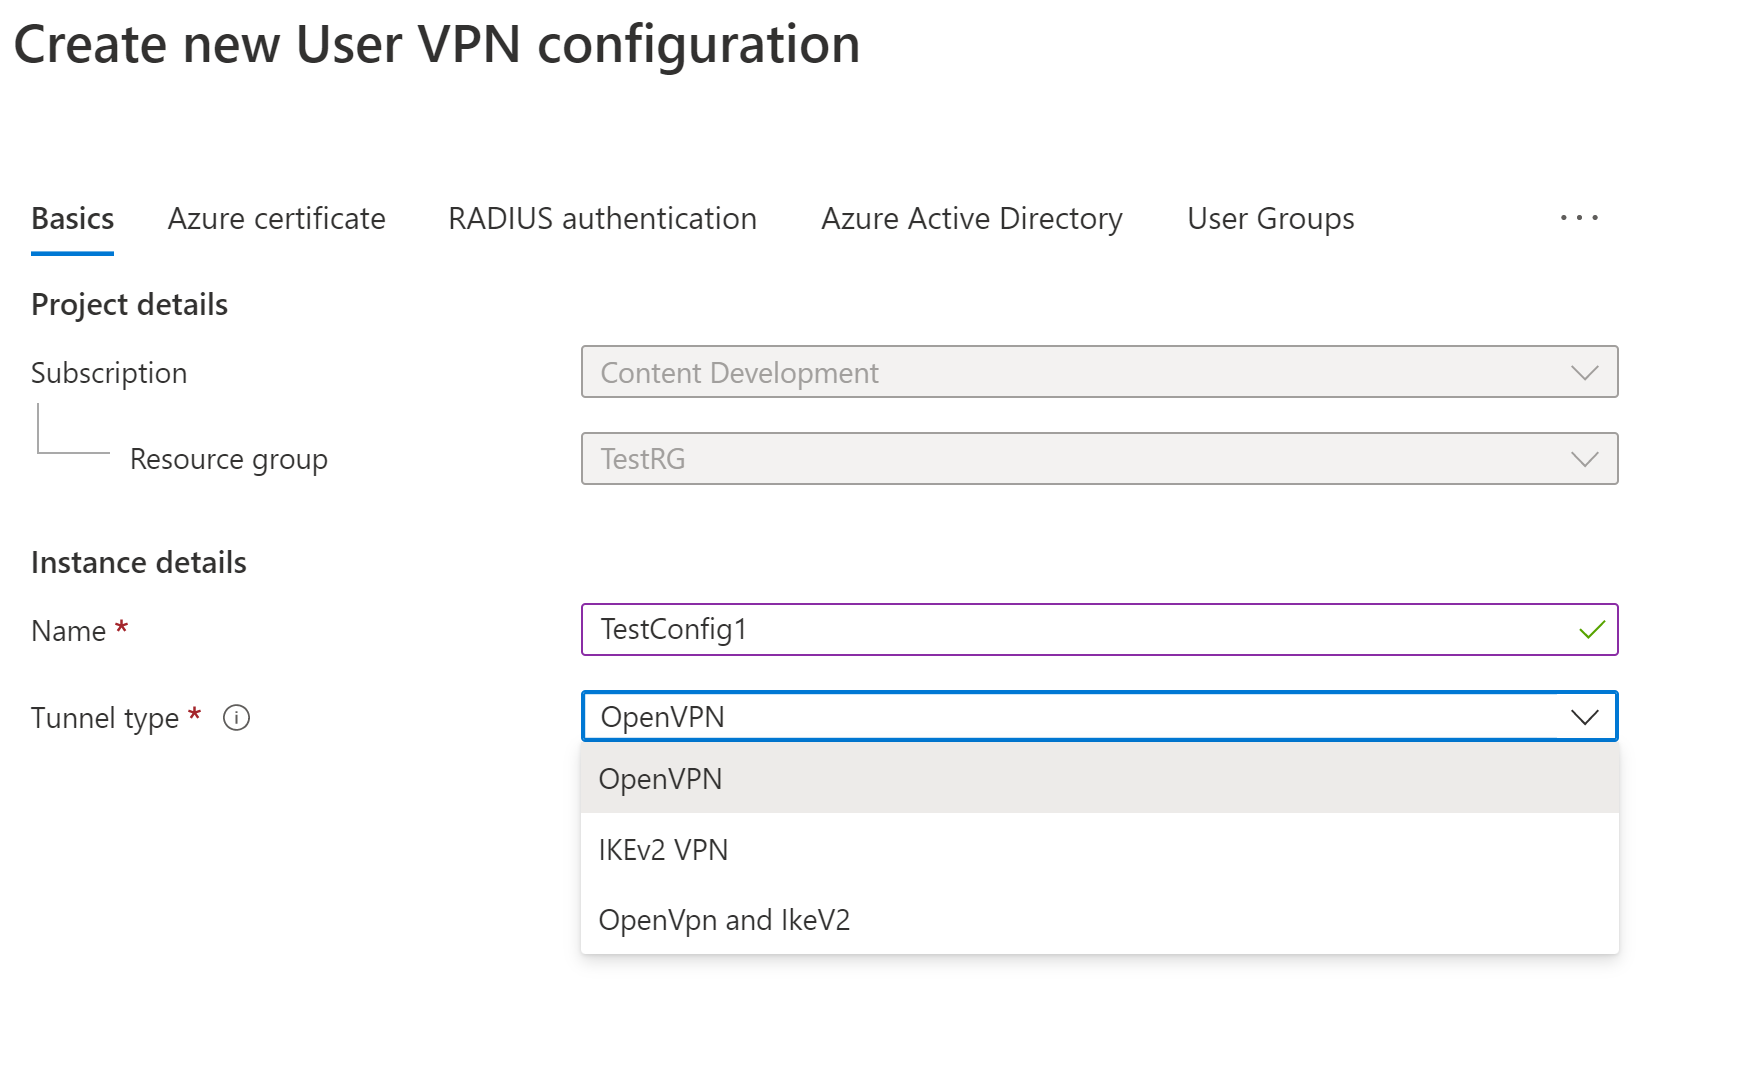Screen dimensions: 1738x1083
Task: Go to the RADIUS authentication tab
Action: point(602,219)
